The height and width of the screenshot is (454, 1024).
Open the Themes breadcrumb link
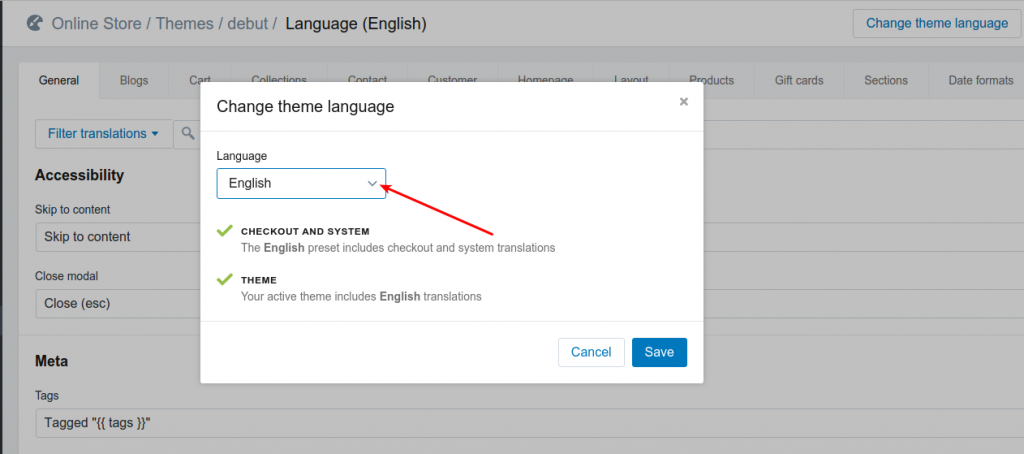(184, 24)
